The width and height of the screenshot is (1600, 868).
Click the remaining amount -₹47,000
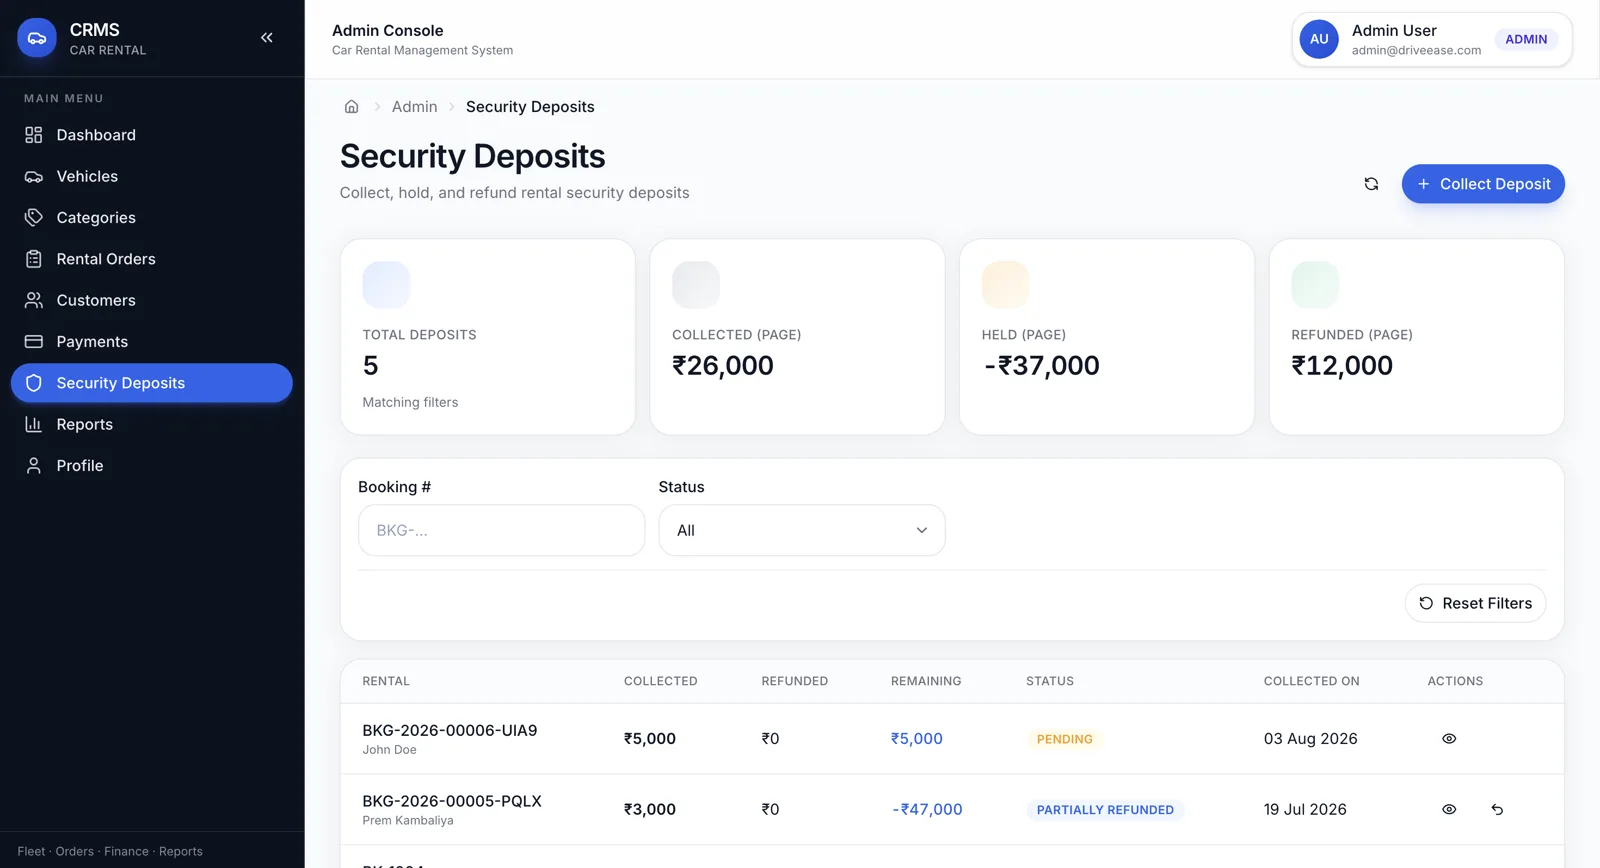(927, 810)
